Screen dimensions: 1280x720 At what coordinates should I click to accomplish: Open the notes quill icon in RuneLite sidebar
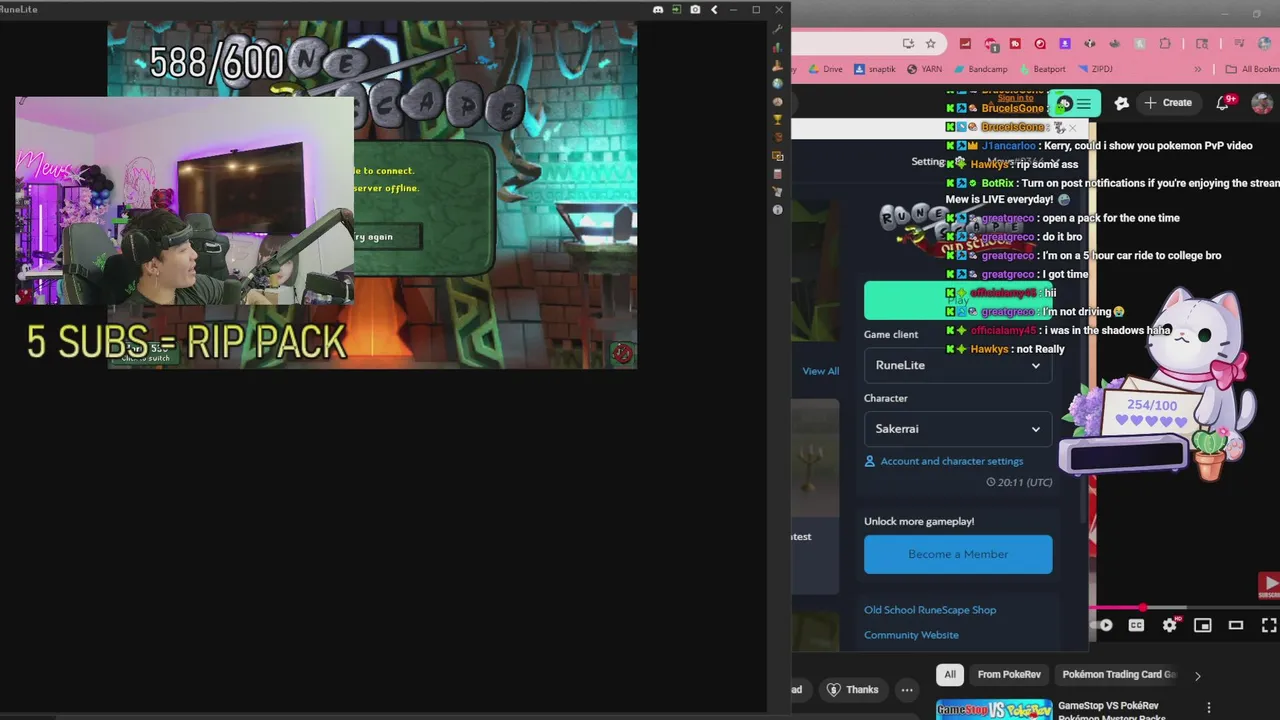pos(778,192)
